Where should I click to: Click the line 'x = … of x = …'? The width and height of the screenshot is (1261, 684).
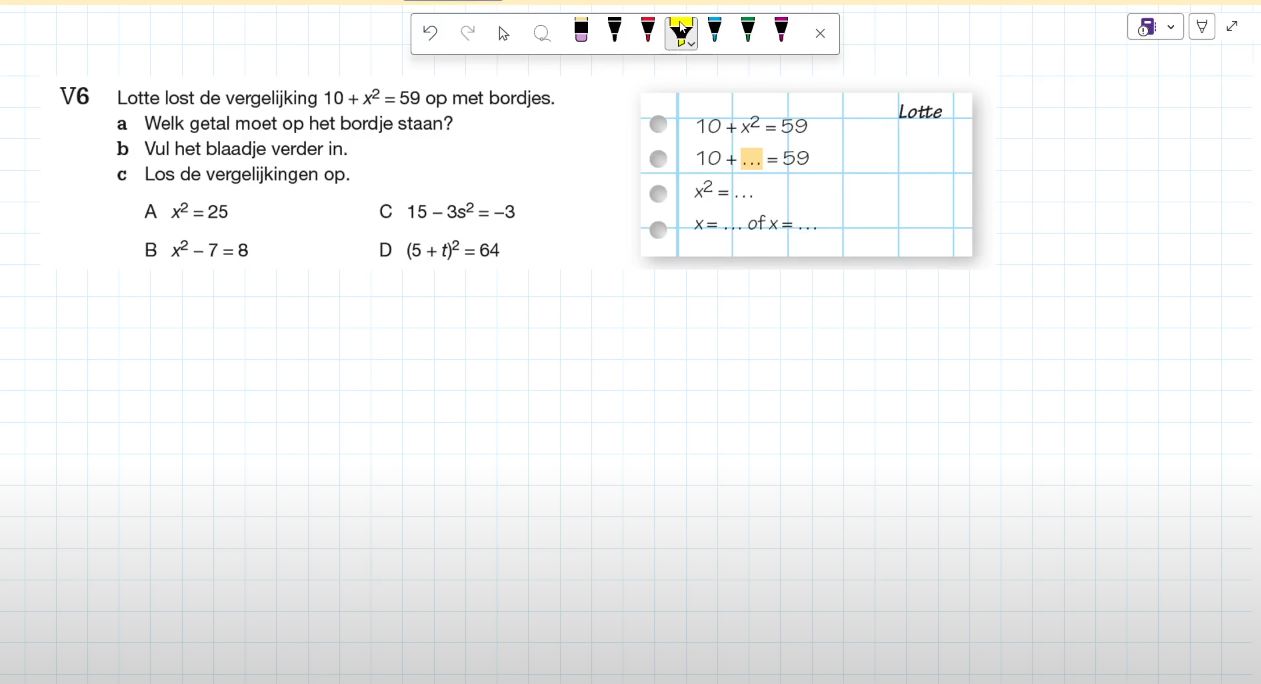[755, 224]
